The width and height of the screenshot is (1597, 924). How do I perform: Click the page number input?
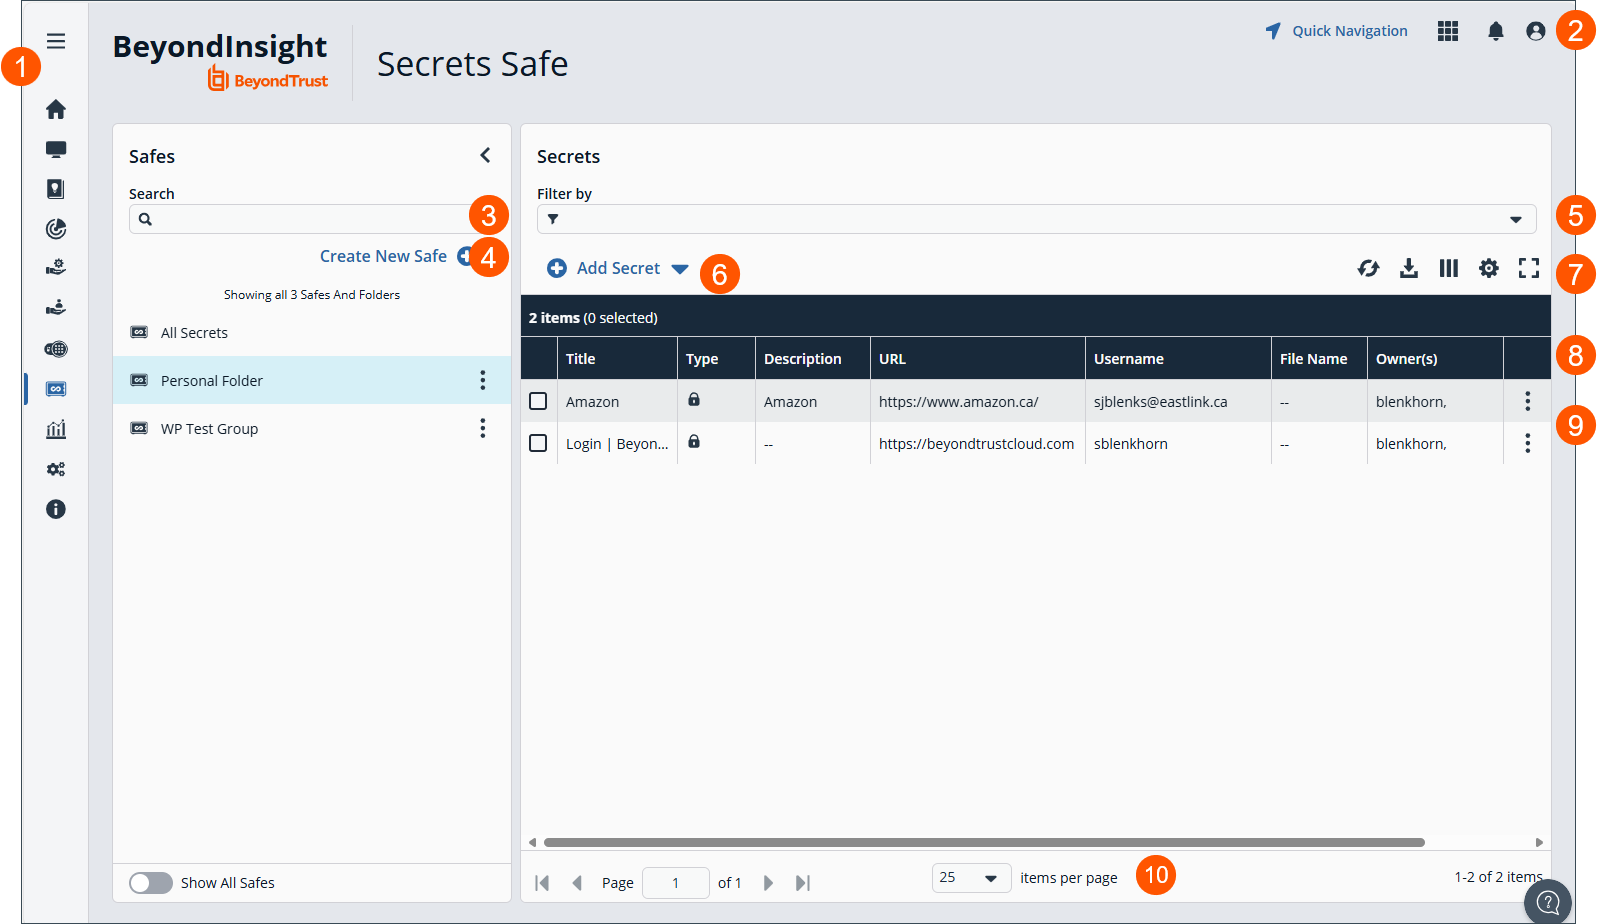676,883
